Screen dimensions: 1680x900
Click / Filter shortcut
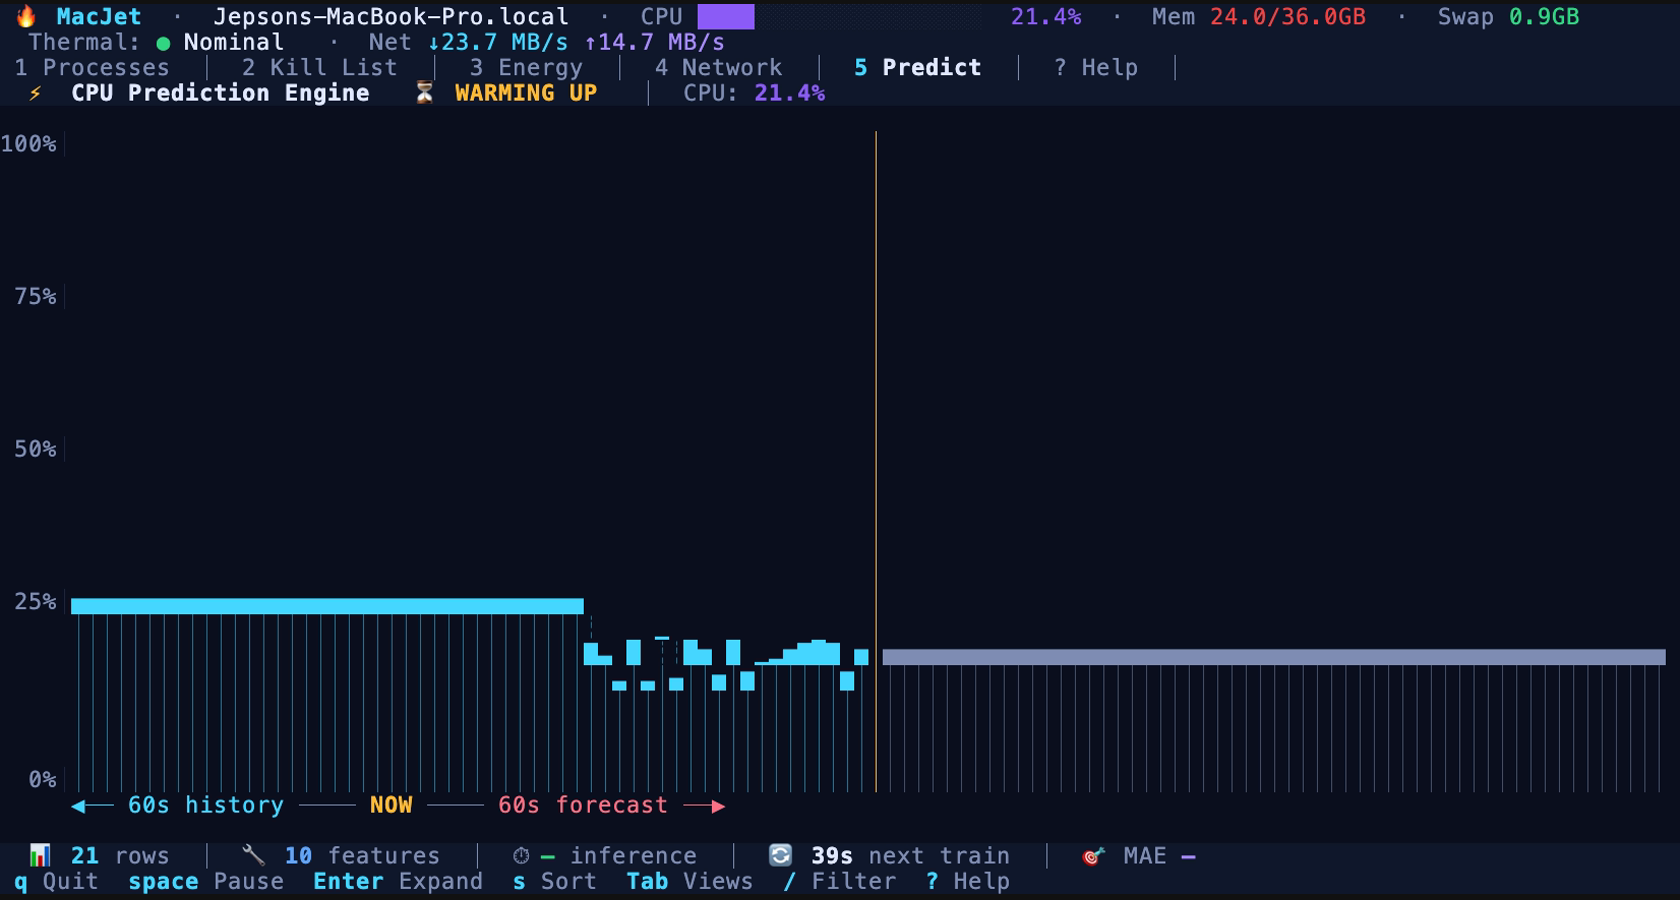pos(840,881)
